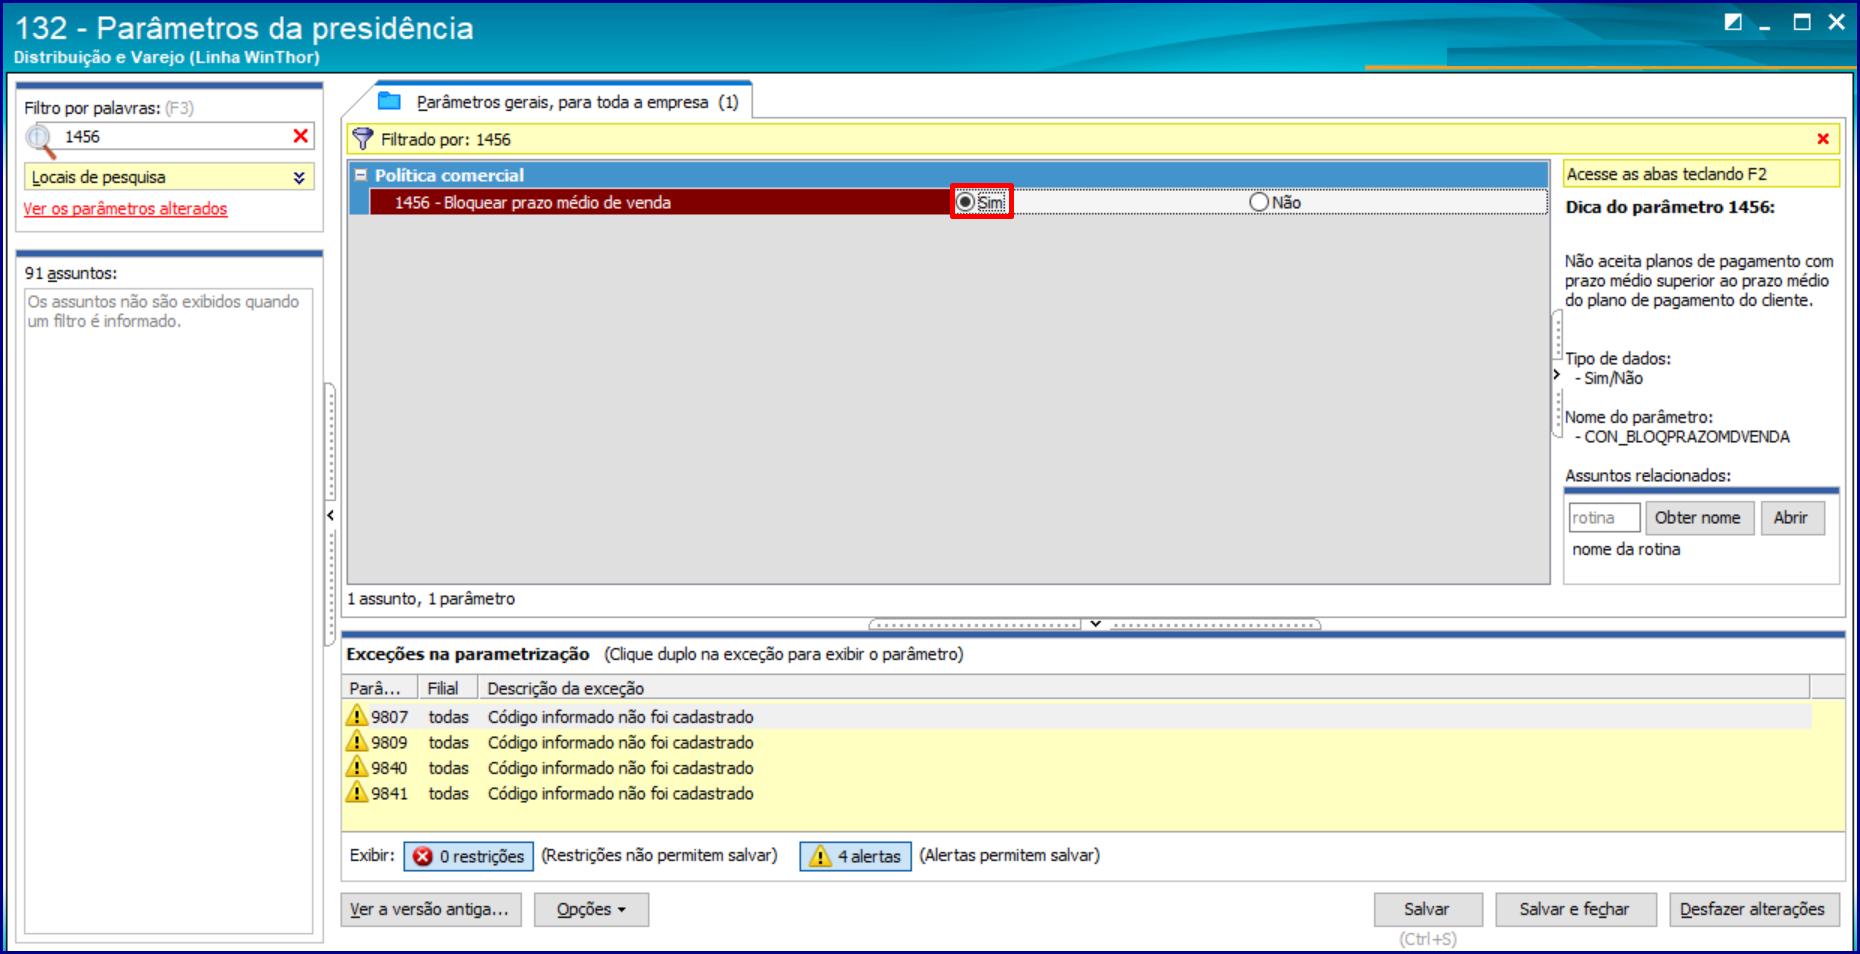The width and height of the screenshot is (1860, 954).
Task: Open the Opções dropdown button
Action: [x=591, y=909]
